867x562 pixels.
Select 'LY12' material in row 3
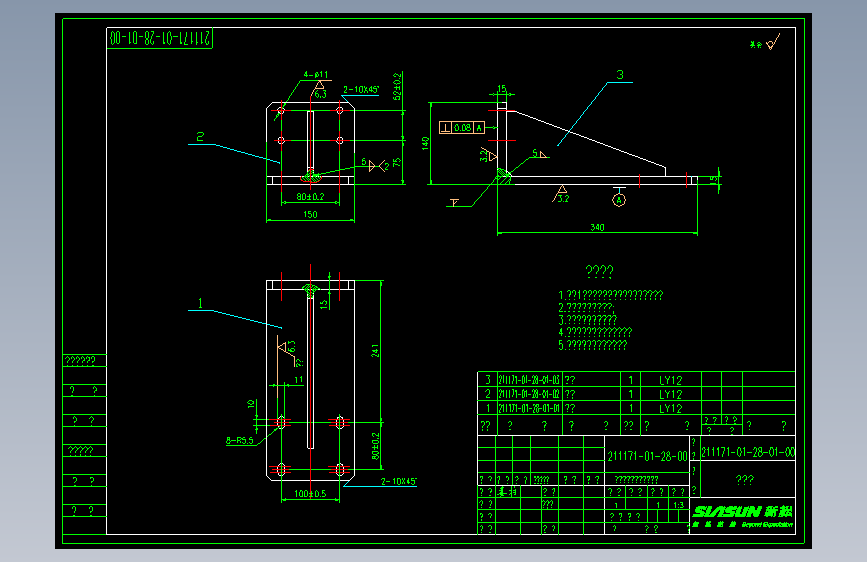[x=671, y=380]
